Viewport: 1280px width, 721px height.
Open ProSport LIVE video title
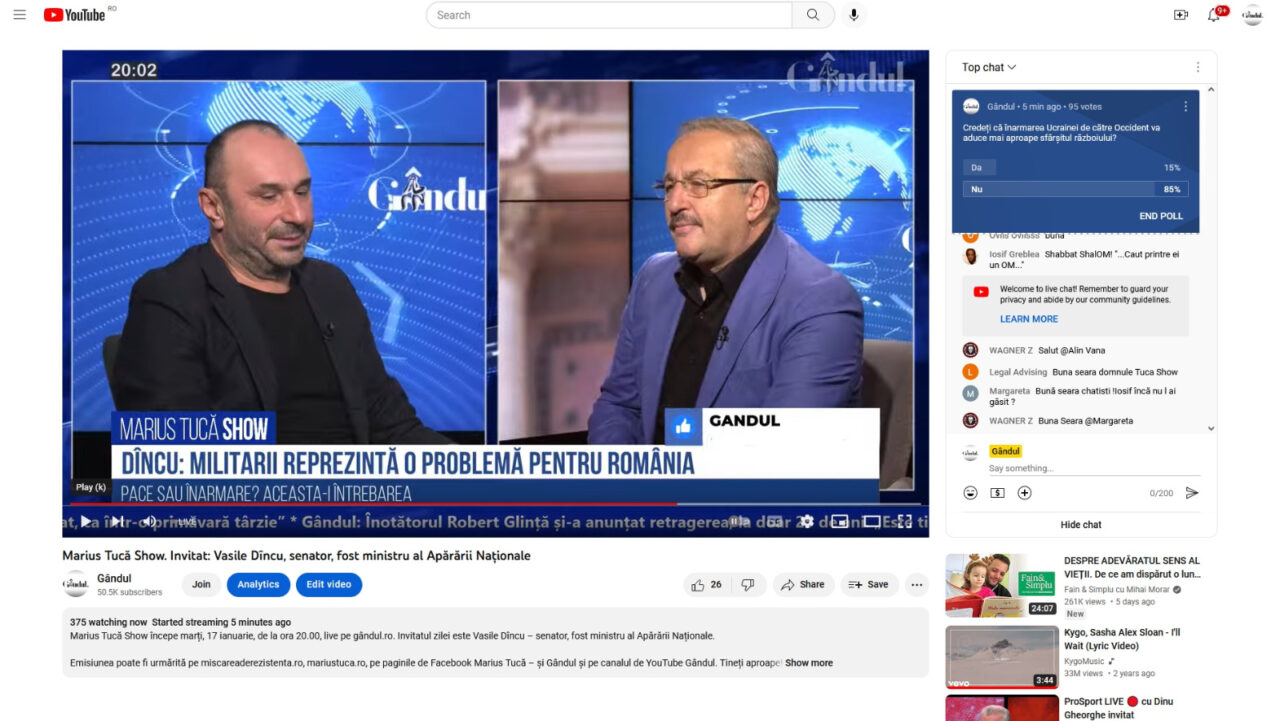pyautogui.click(x=1117, y=708)
